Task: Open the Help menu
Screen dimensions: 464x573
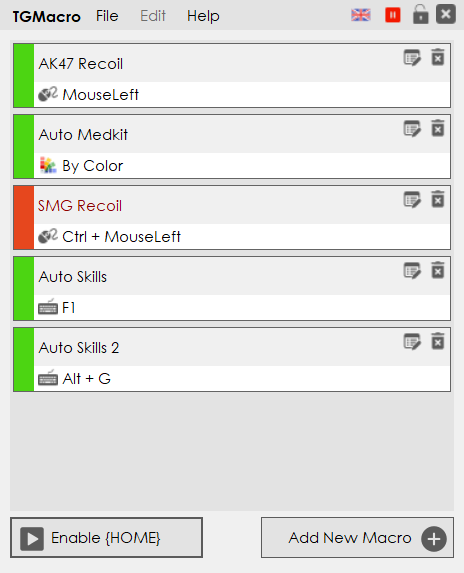Action: tap(203, 16)
